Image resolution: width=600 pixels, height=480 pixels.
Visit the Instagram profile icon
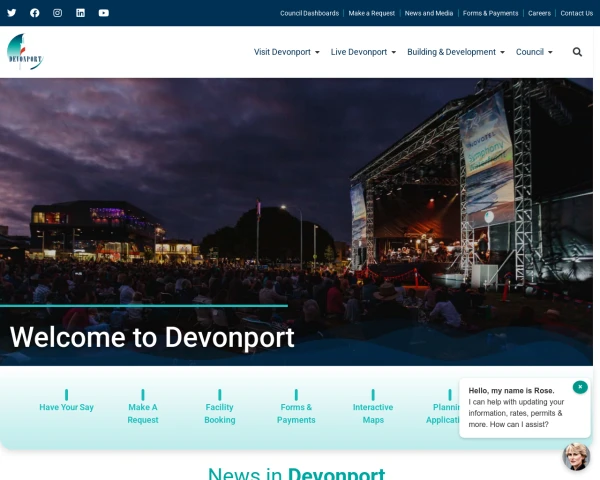point(58,13)
